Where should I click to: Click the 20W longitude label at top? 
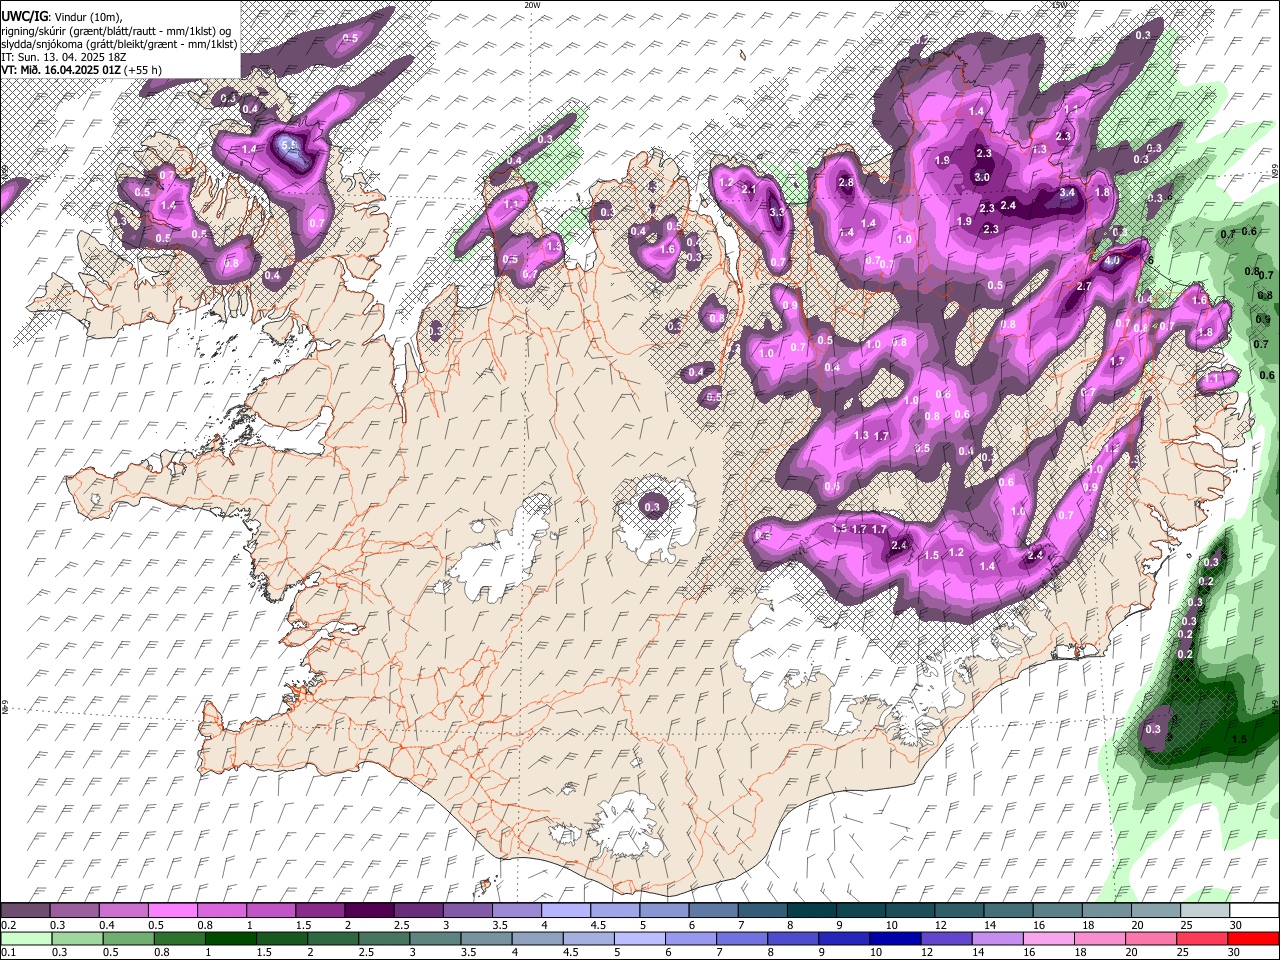pyautogui.click(x=532, y=5)
